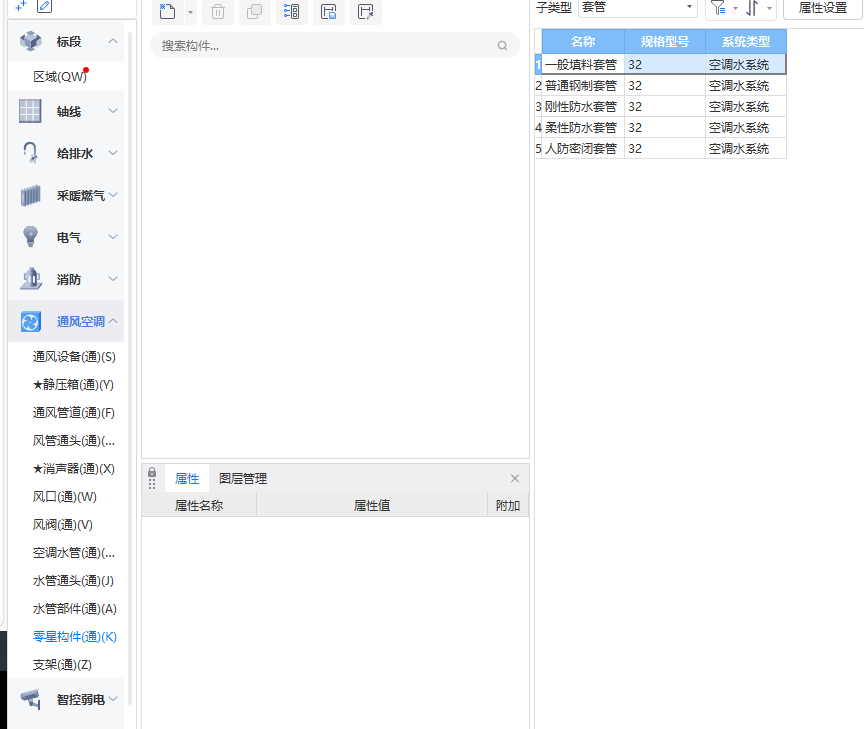Open the filter dropdown arrow
This screenshot has width=864, height=729.
[735, 8]
